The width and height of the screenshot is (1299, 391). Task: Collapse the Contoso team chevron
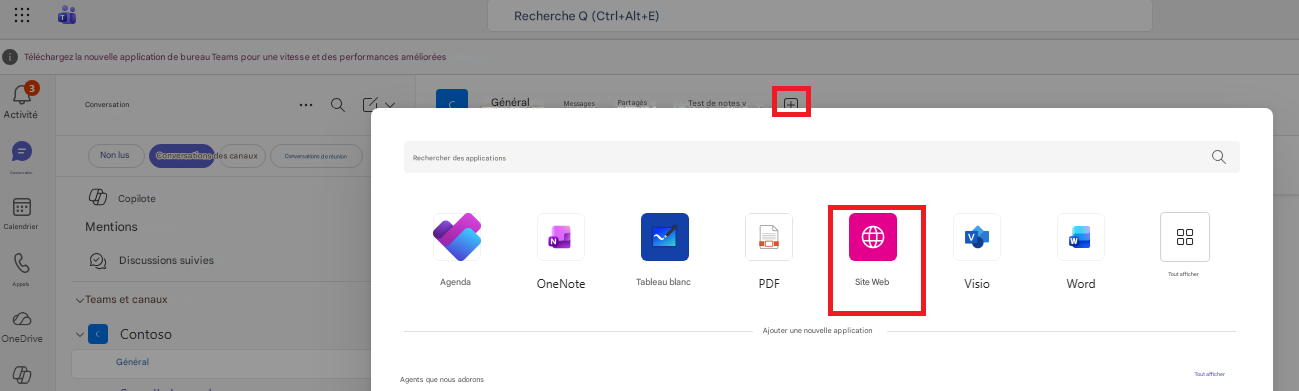pyautogui.click(x=80, y=334)
